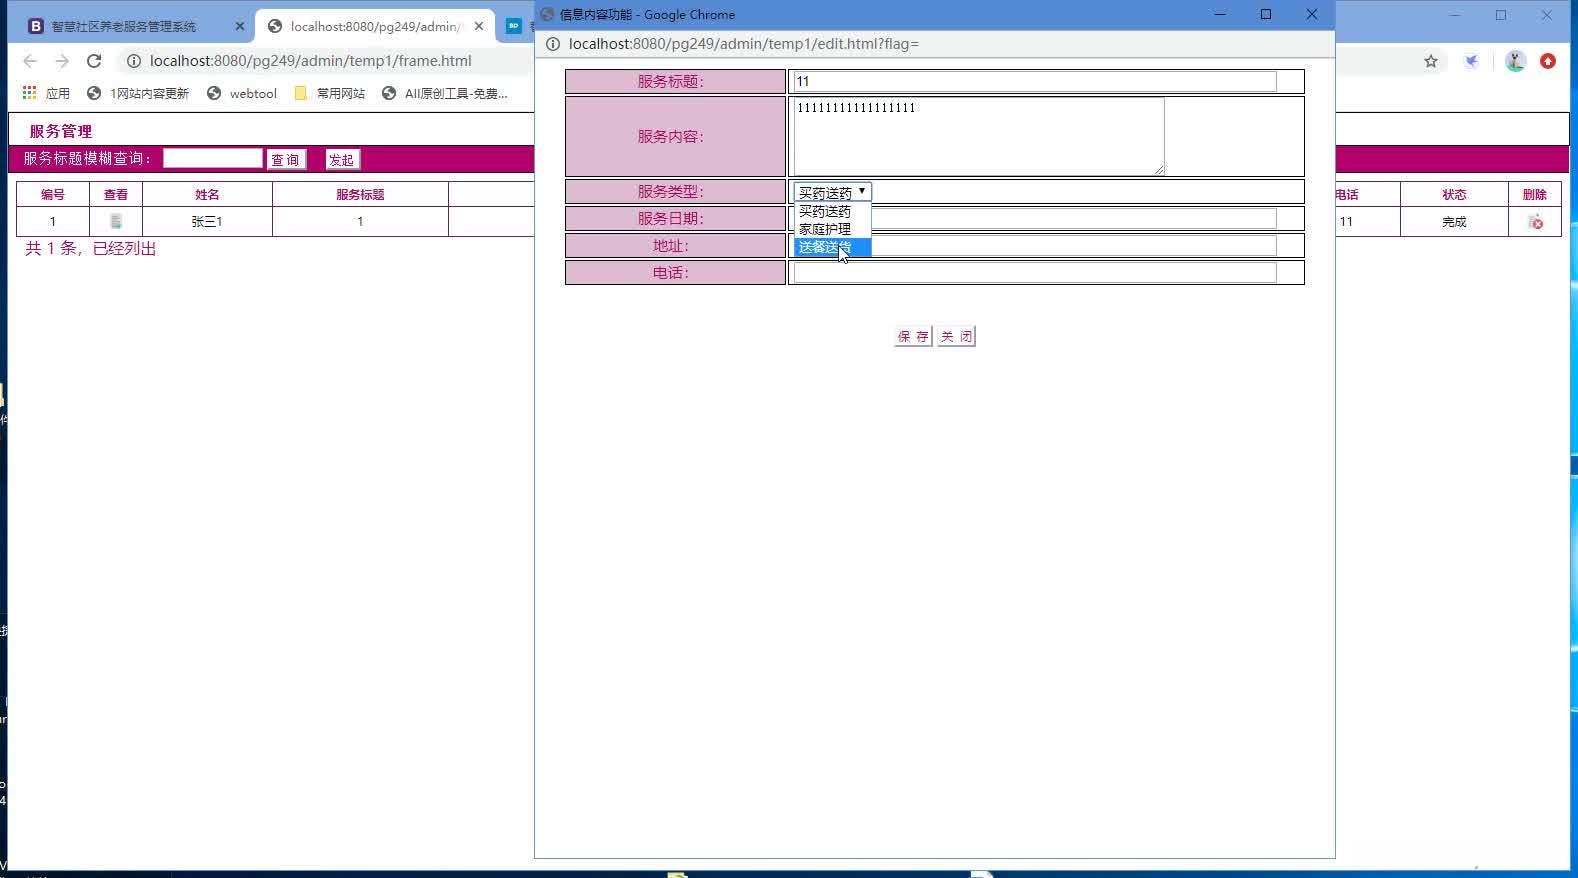Click the 删除 column header
Image resolution: width=1578 pixels, height=878 pixels.
tap(1535, 195)
